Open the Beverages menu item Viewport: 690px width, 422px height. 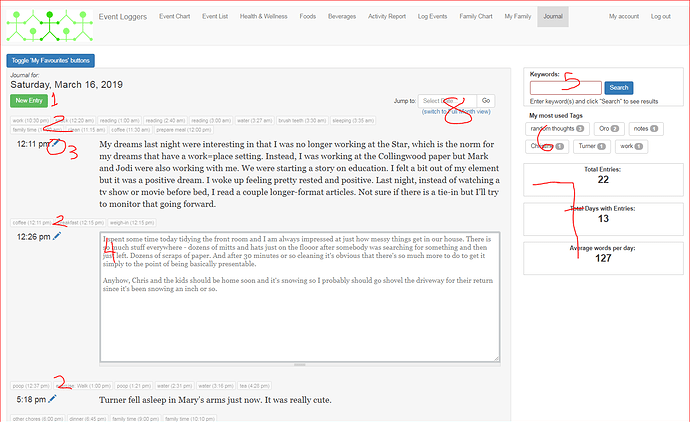point(342,16)
